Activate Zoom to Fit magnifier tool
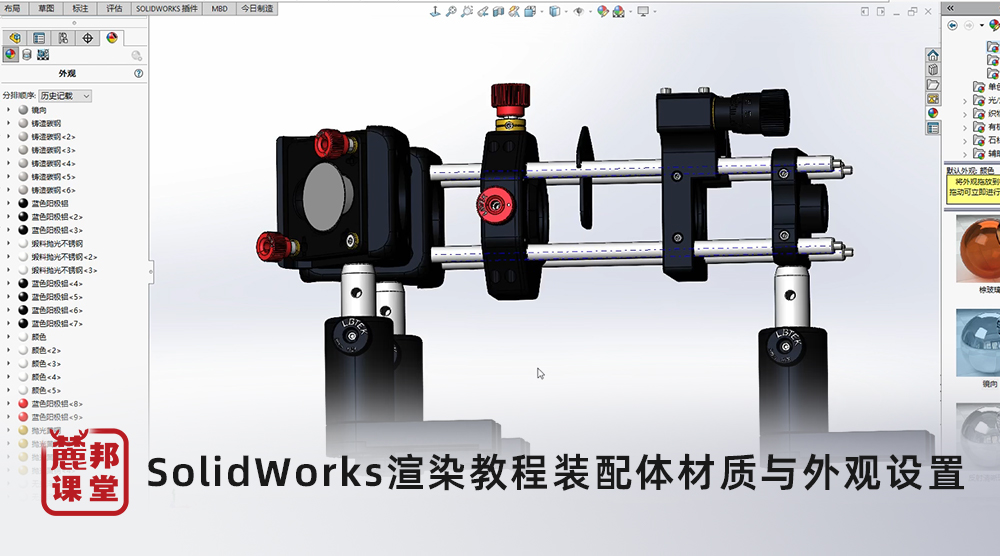The image size is (1000, 556). [x=451, y=11]
